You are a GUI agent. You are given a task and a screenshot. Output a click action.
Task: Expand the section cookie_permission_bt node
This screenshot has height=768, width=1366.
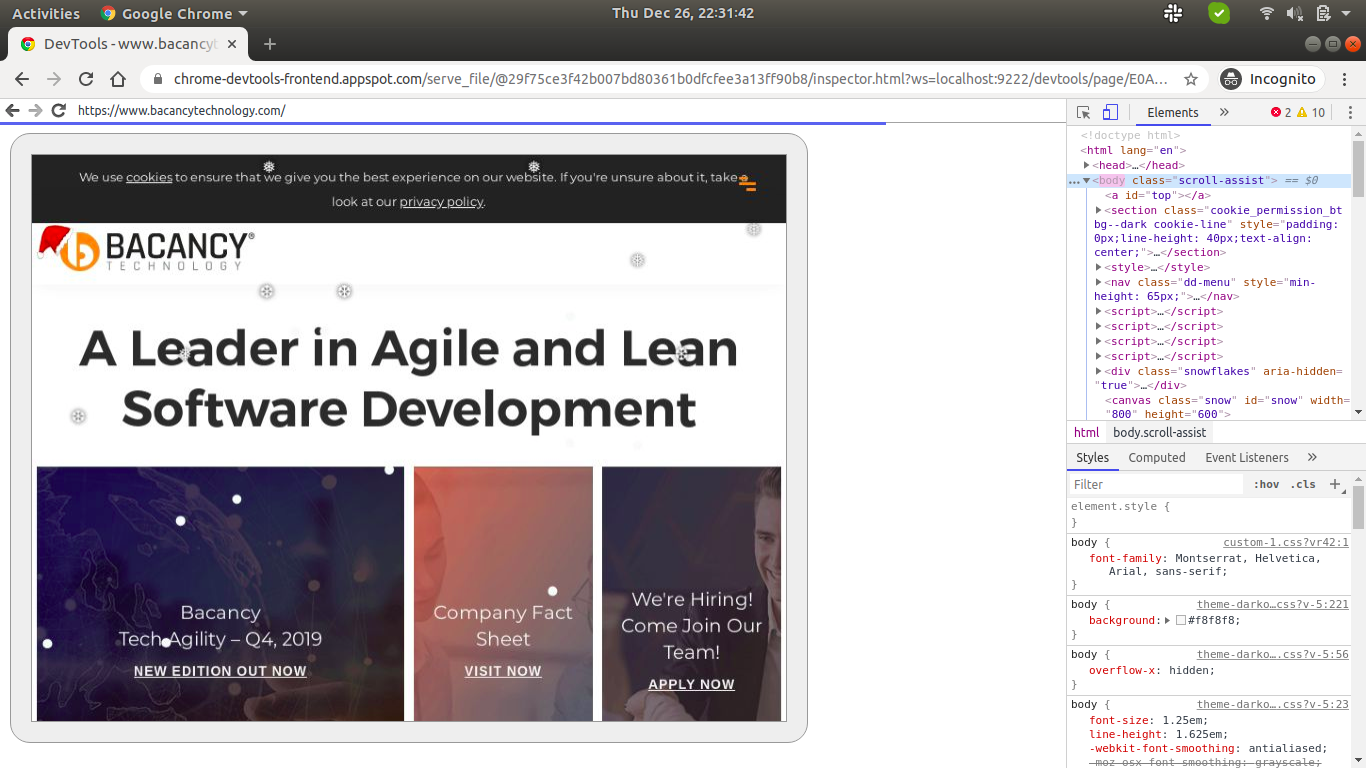(x=1099, y=210)
